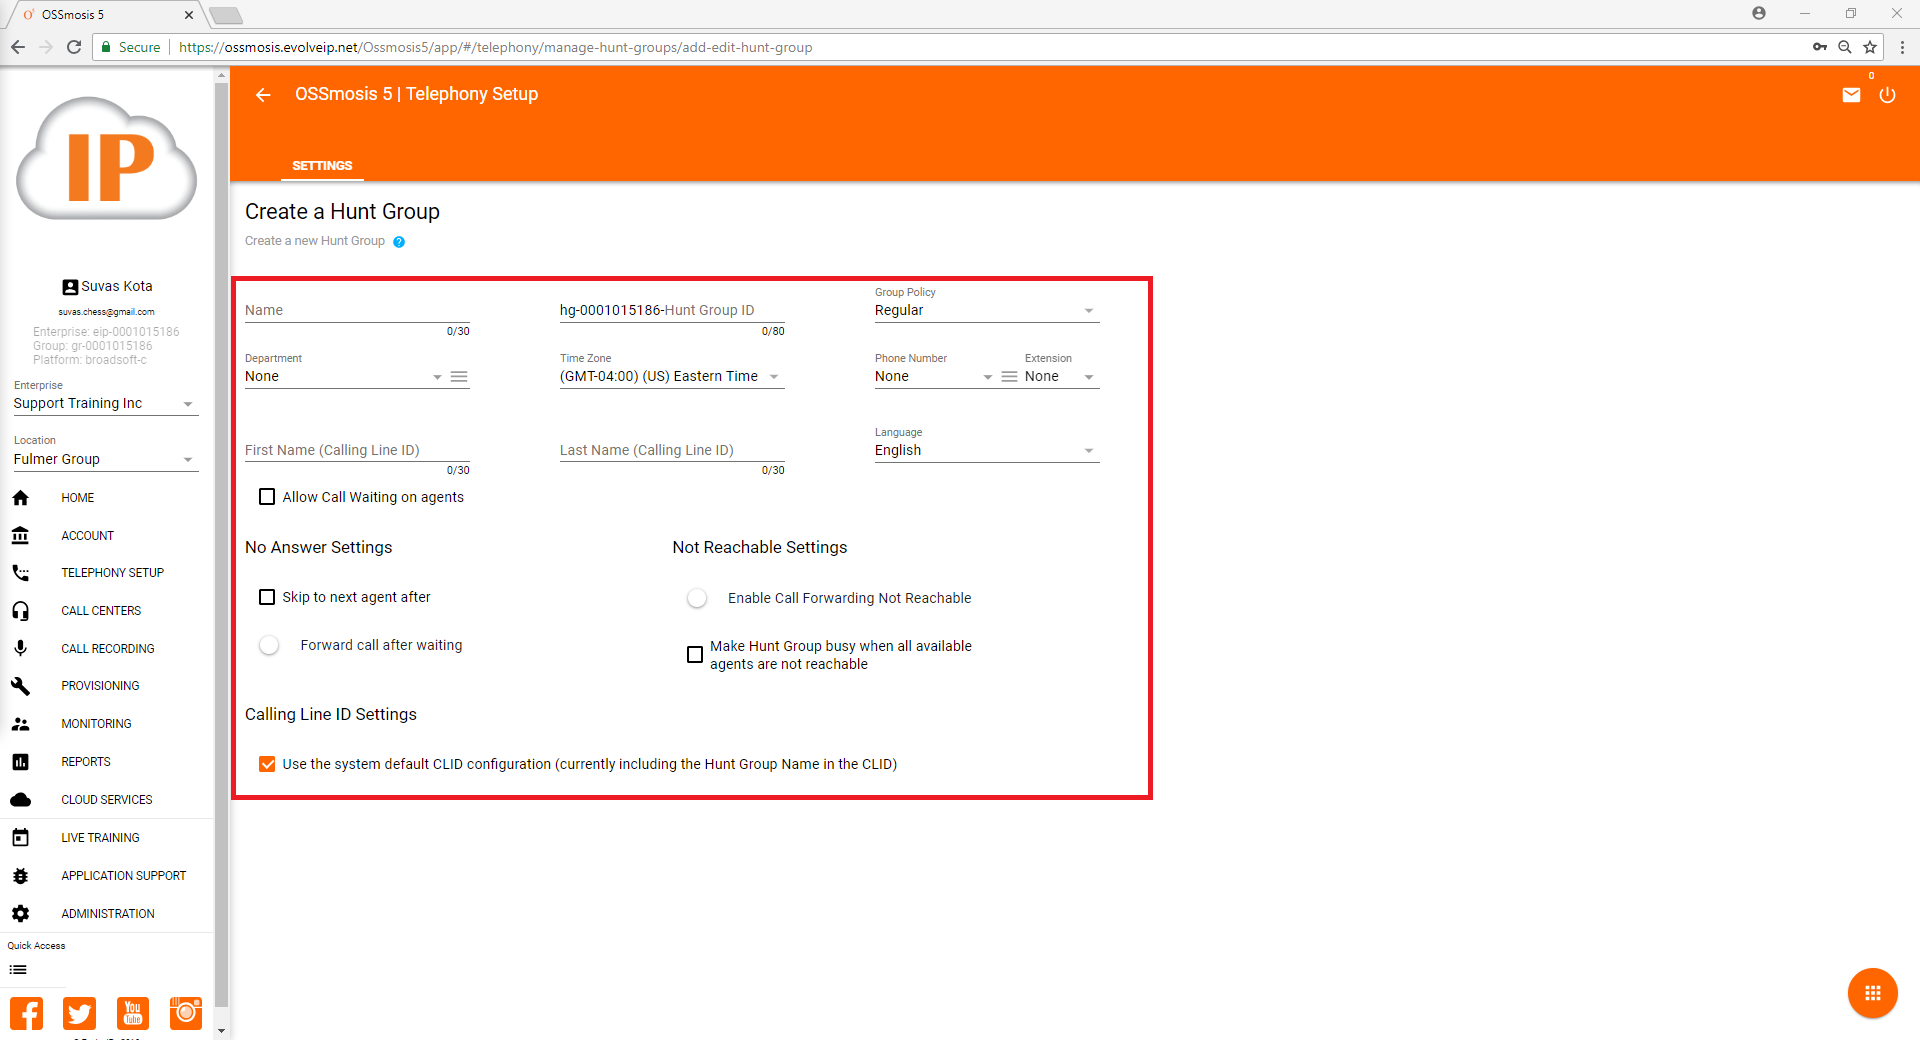Open the orange apps grid button
This screenshot has height=1040, width=1920.
[1872, 993]
